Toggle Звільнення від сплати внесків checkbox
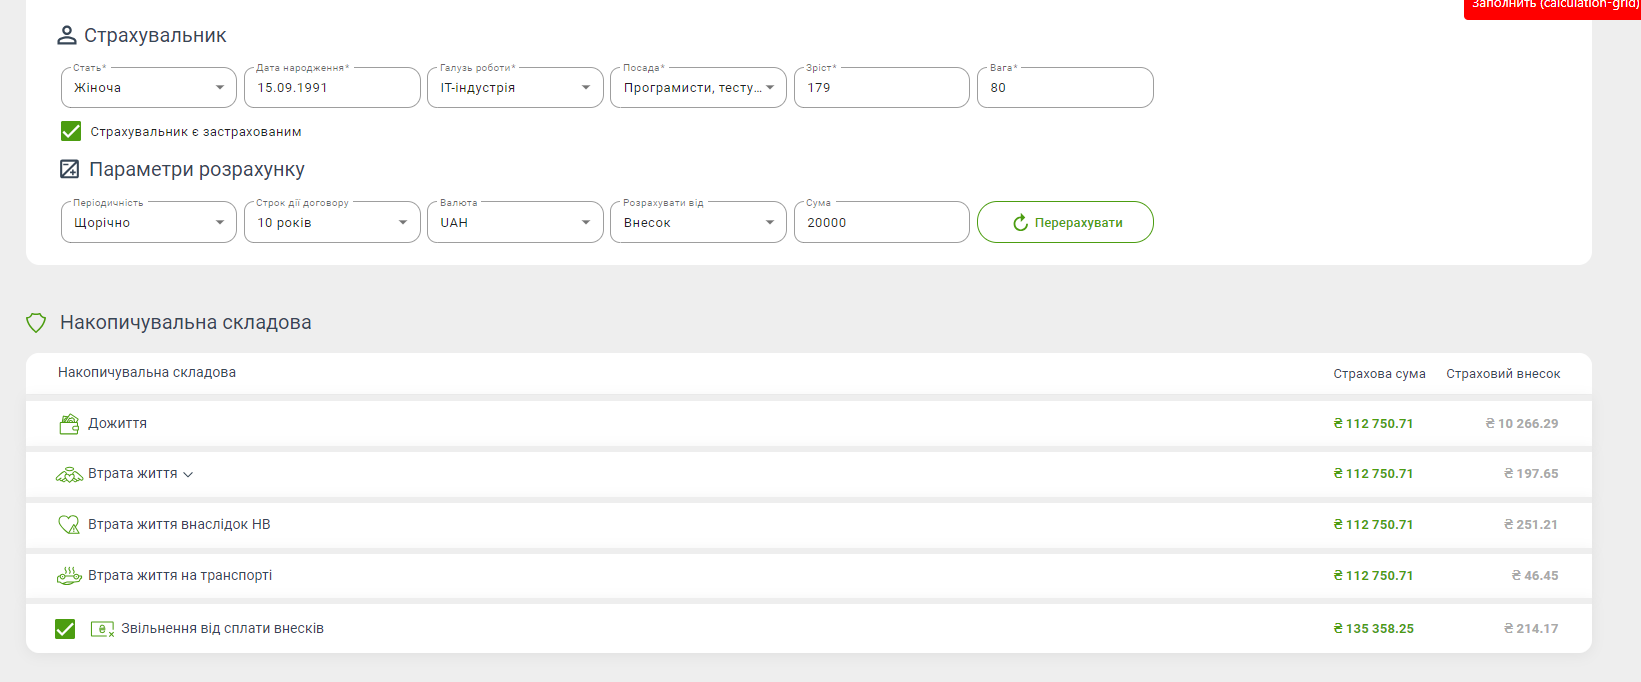Image resolution: width=1641 pixels, height=682 pixels. tap(65, 629)
